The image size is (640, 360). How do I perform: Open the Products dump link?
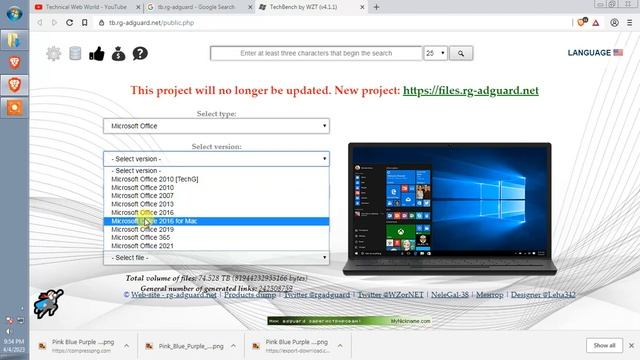pos(250,295)
